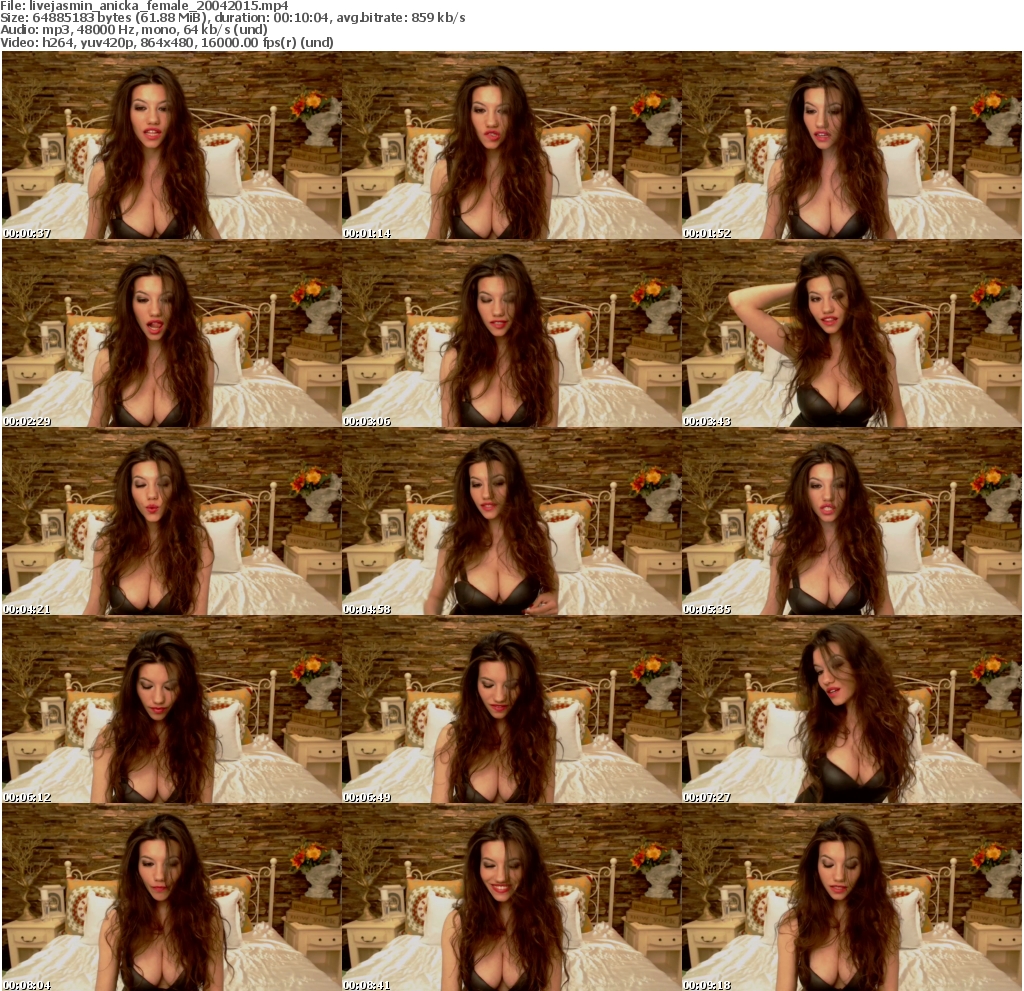Open the thumbnail stamped 00:03:43
This screenshot has height=991, width=1024.
tap(852, 333)
